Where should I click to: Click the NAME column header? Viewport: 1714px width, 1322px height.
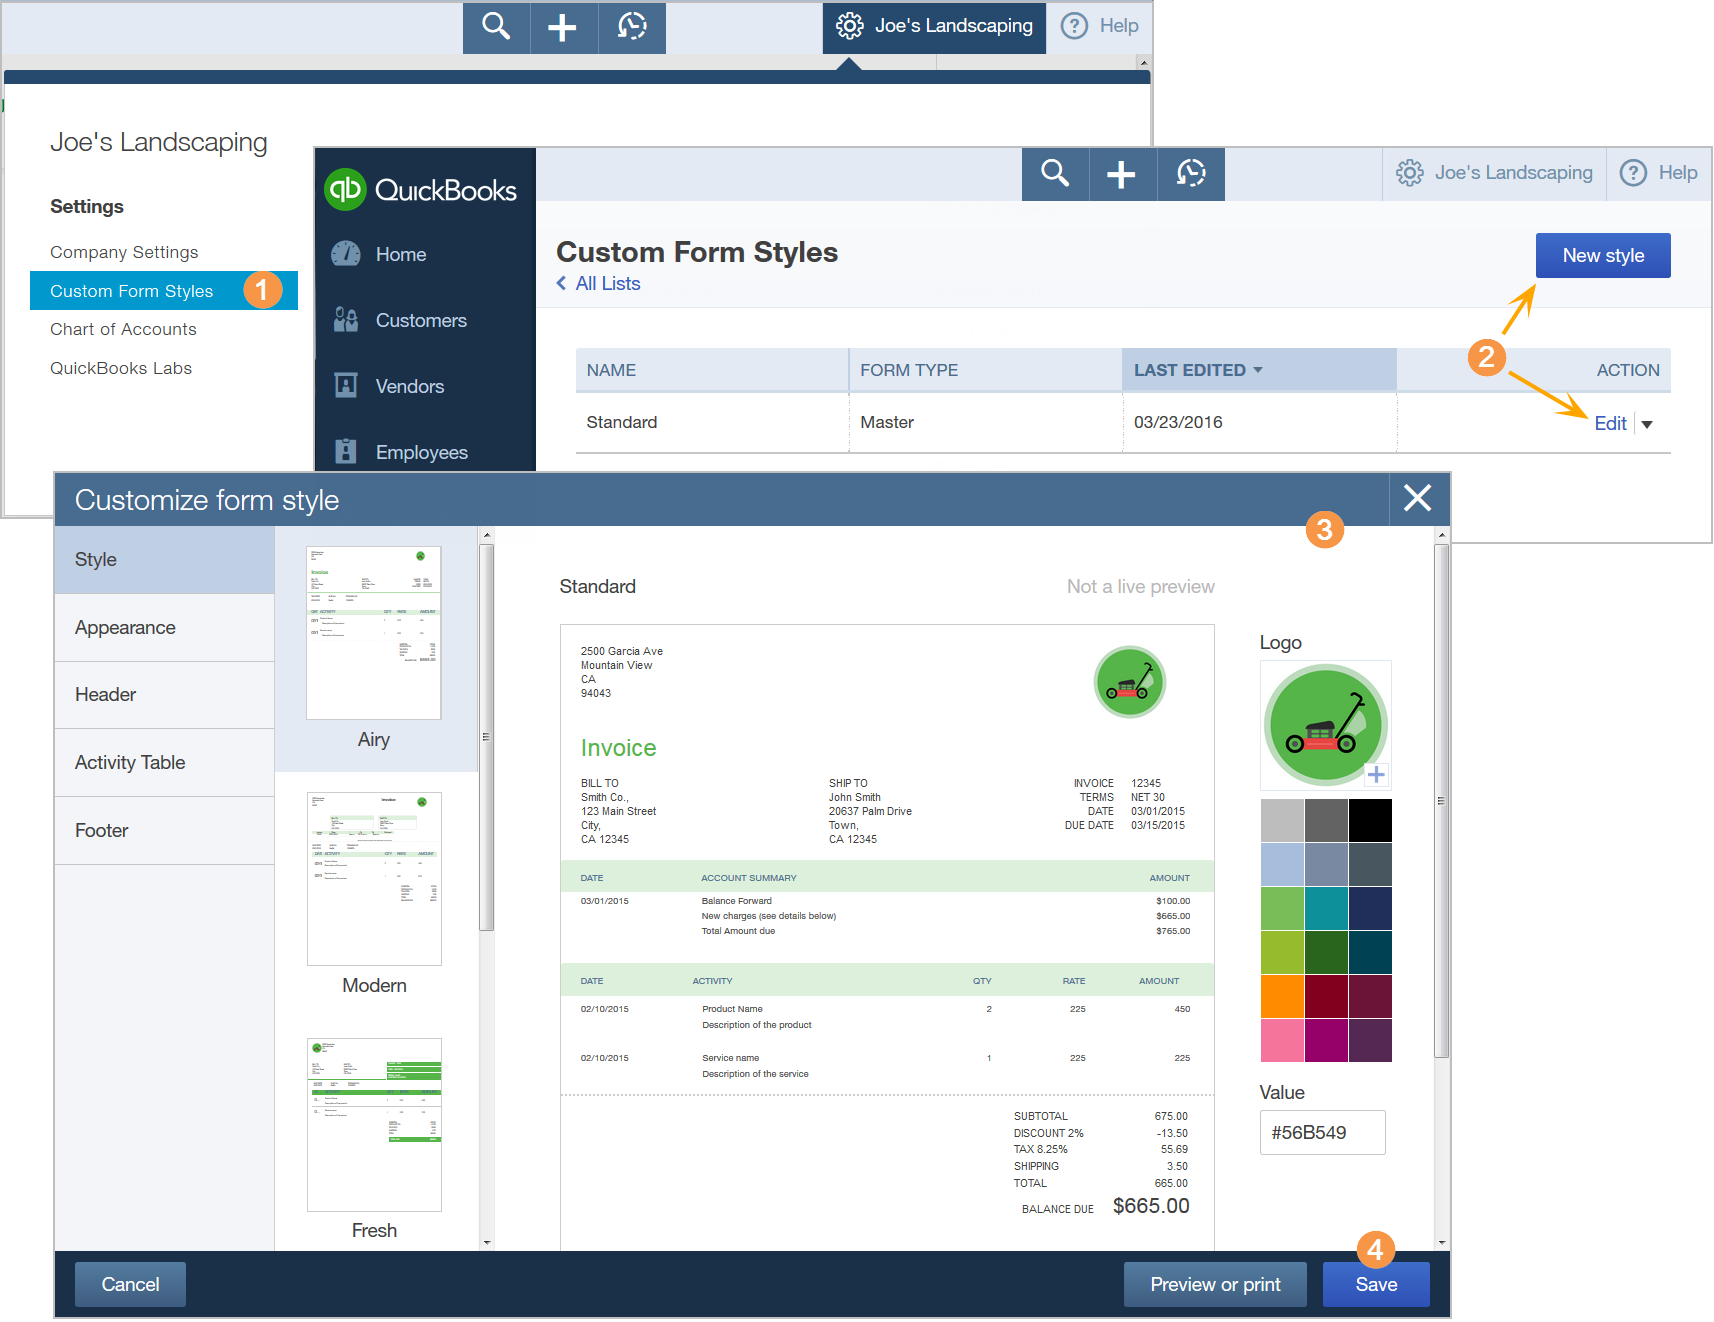tap(712, 370)
